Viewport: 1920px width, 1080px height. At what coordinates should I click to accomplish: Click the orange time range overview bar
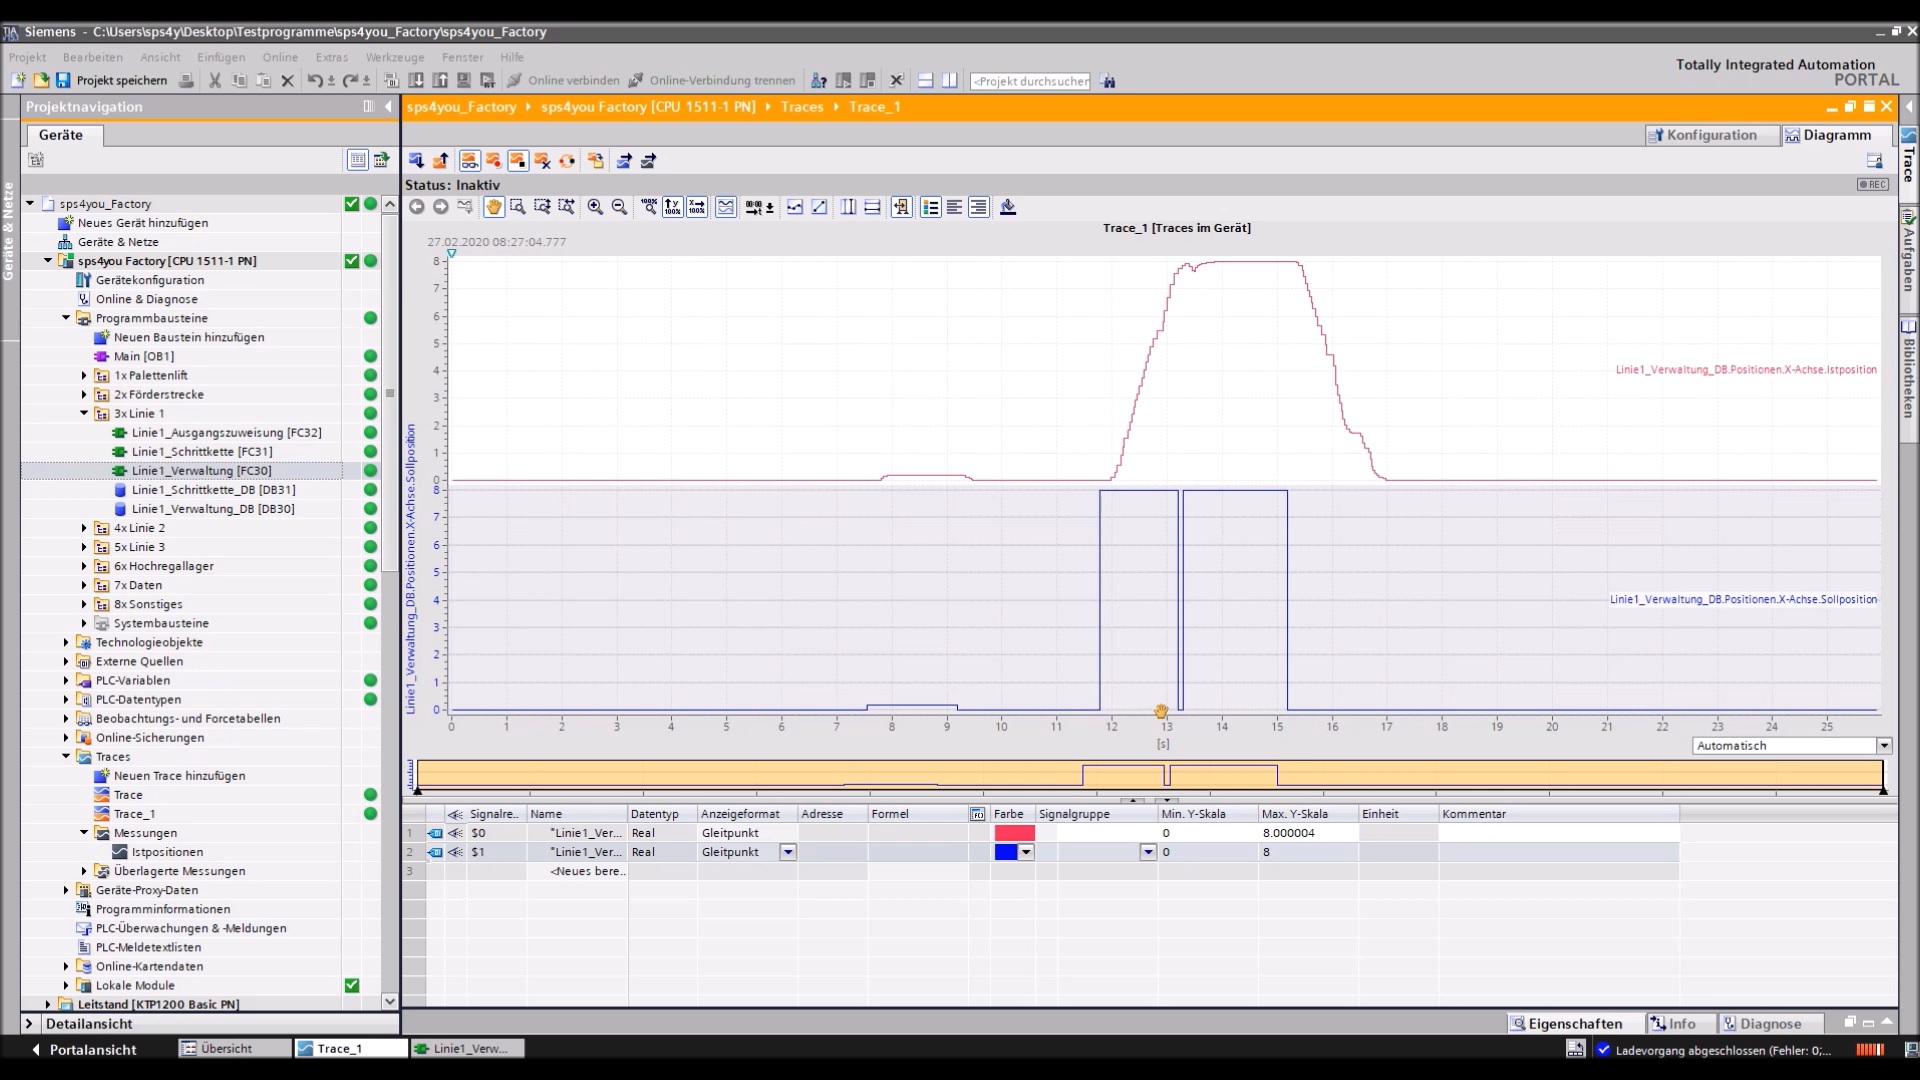pyautogui.click(x=1150, y=774)
